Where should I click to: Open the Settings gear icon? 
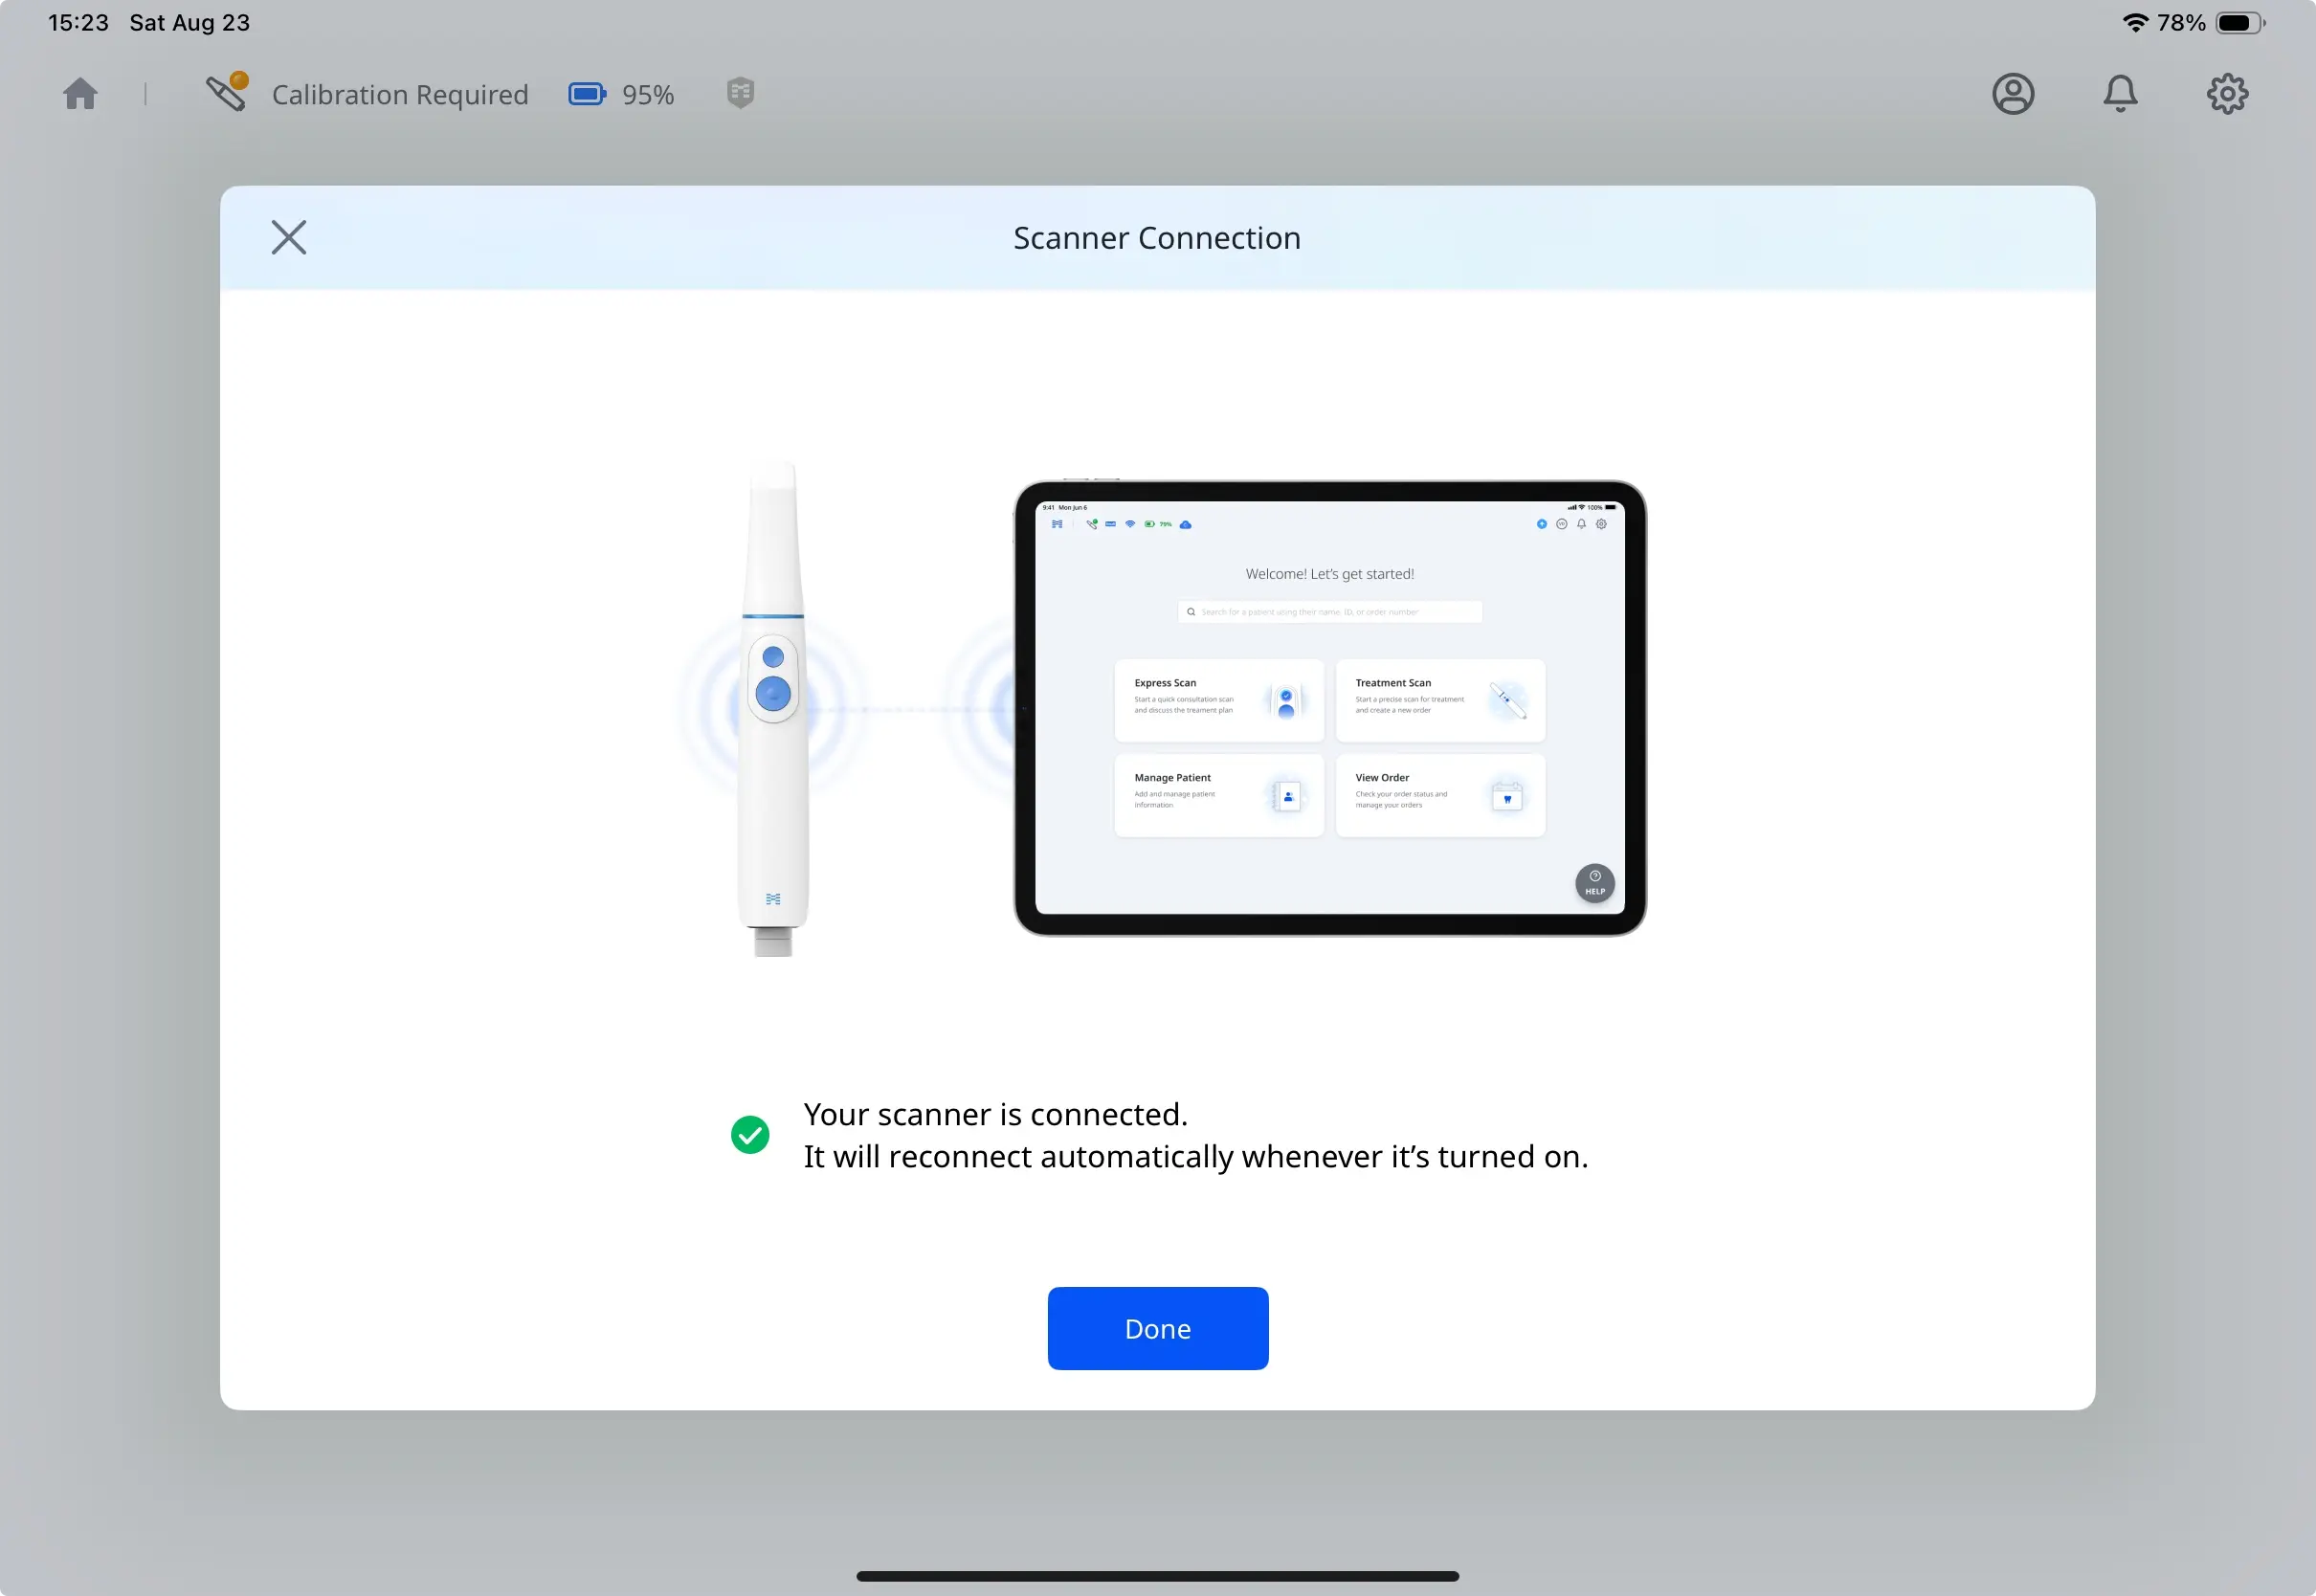point(2228,93)
